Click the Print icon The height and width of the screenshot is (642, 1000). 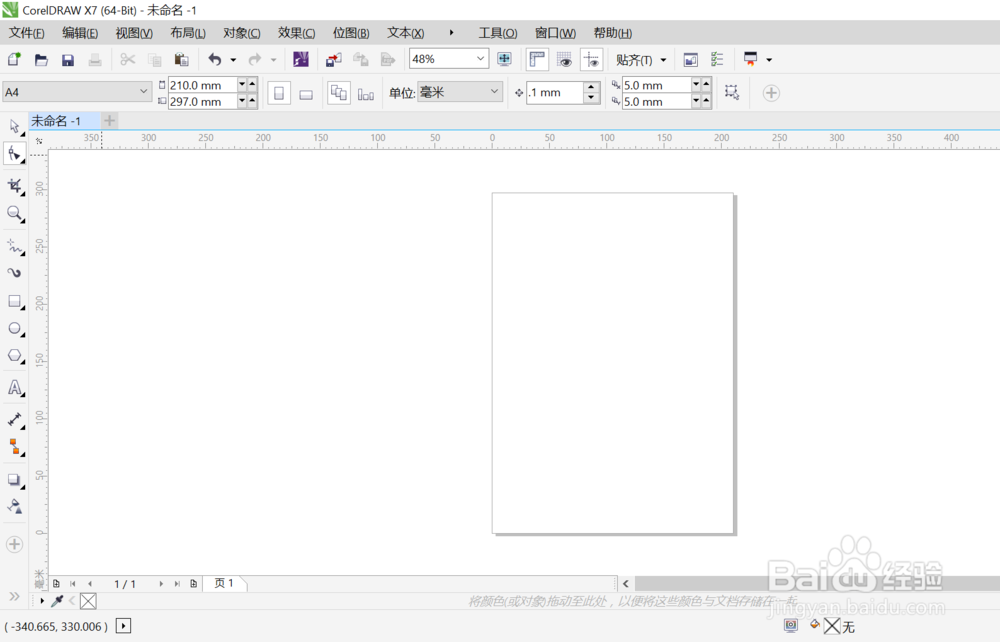click(94, 60)
